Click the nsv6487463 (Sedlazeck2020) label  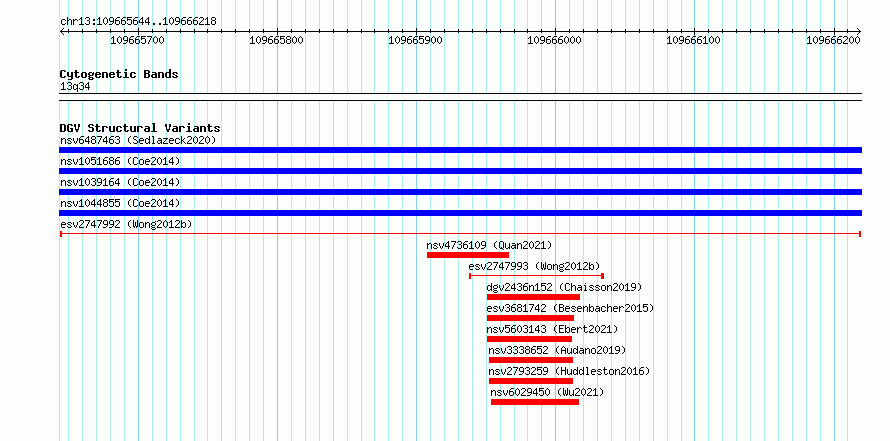coord(138,140)
